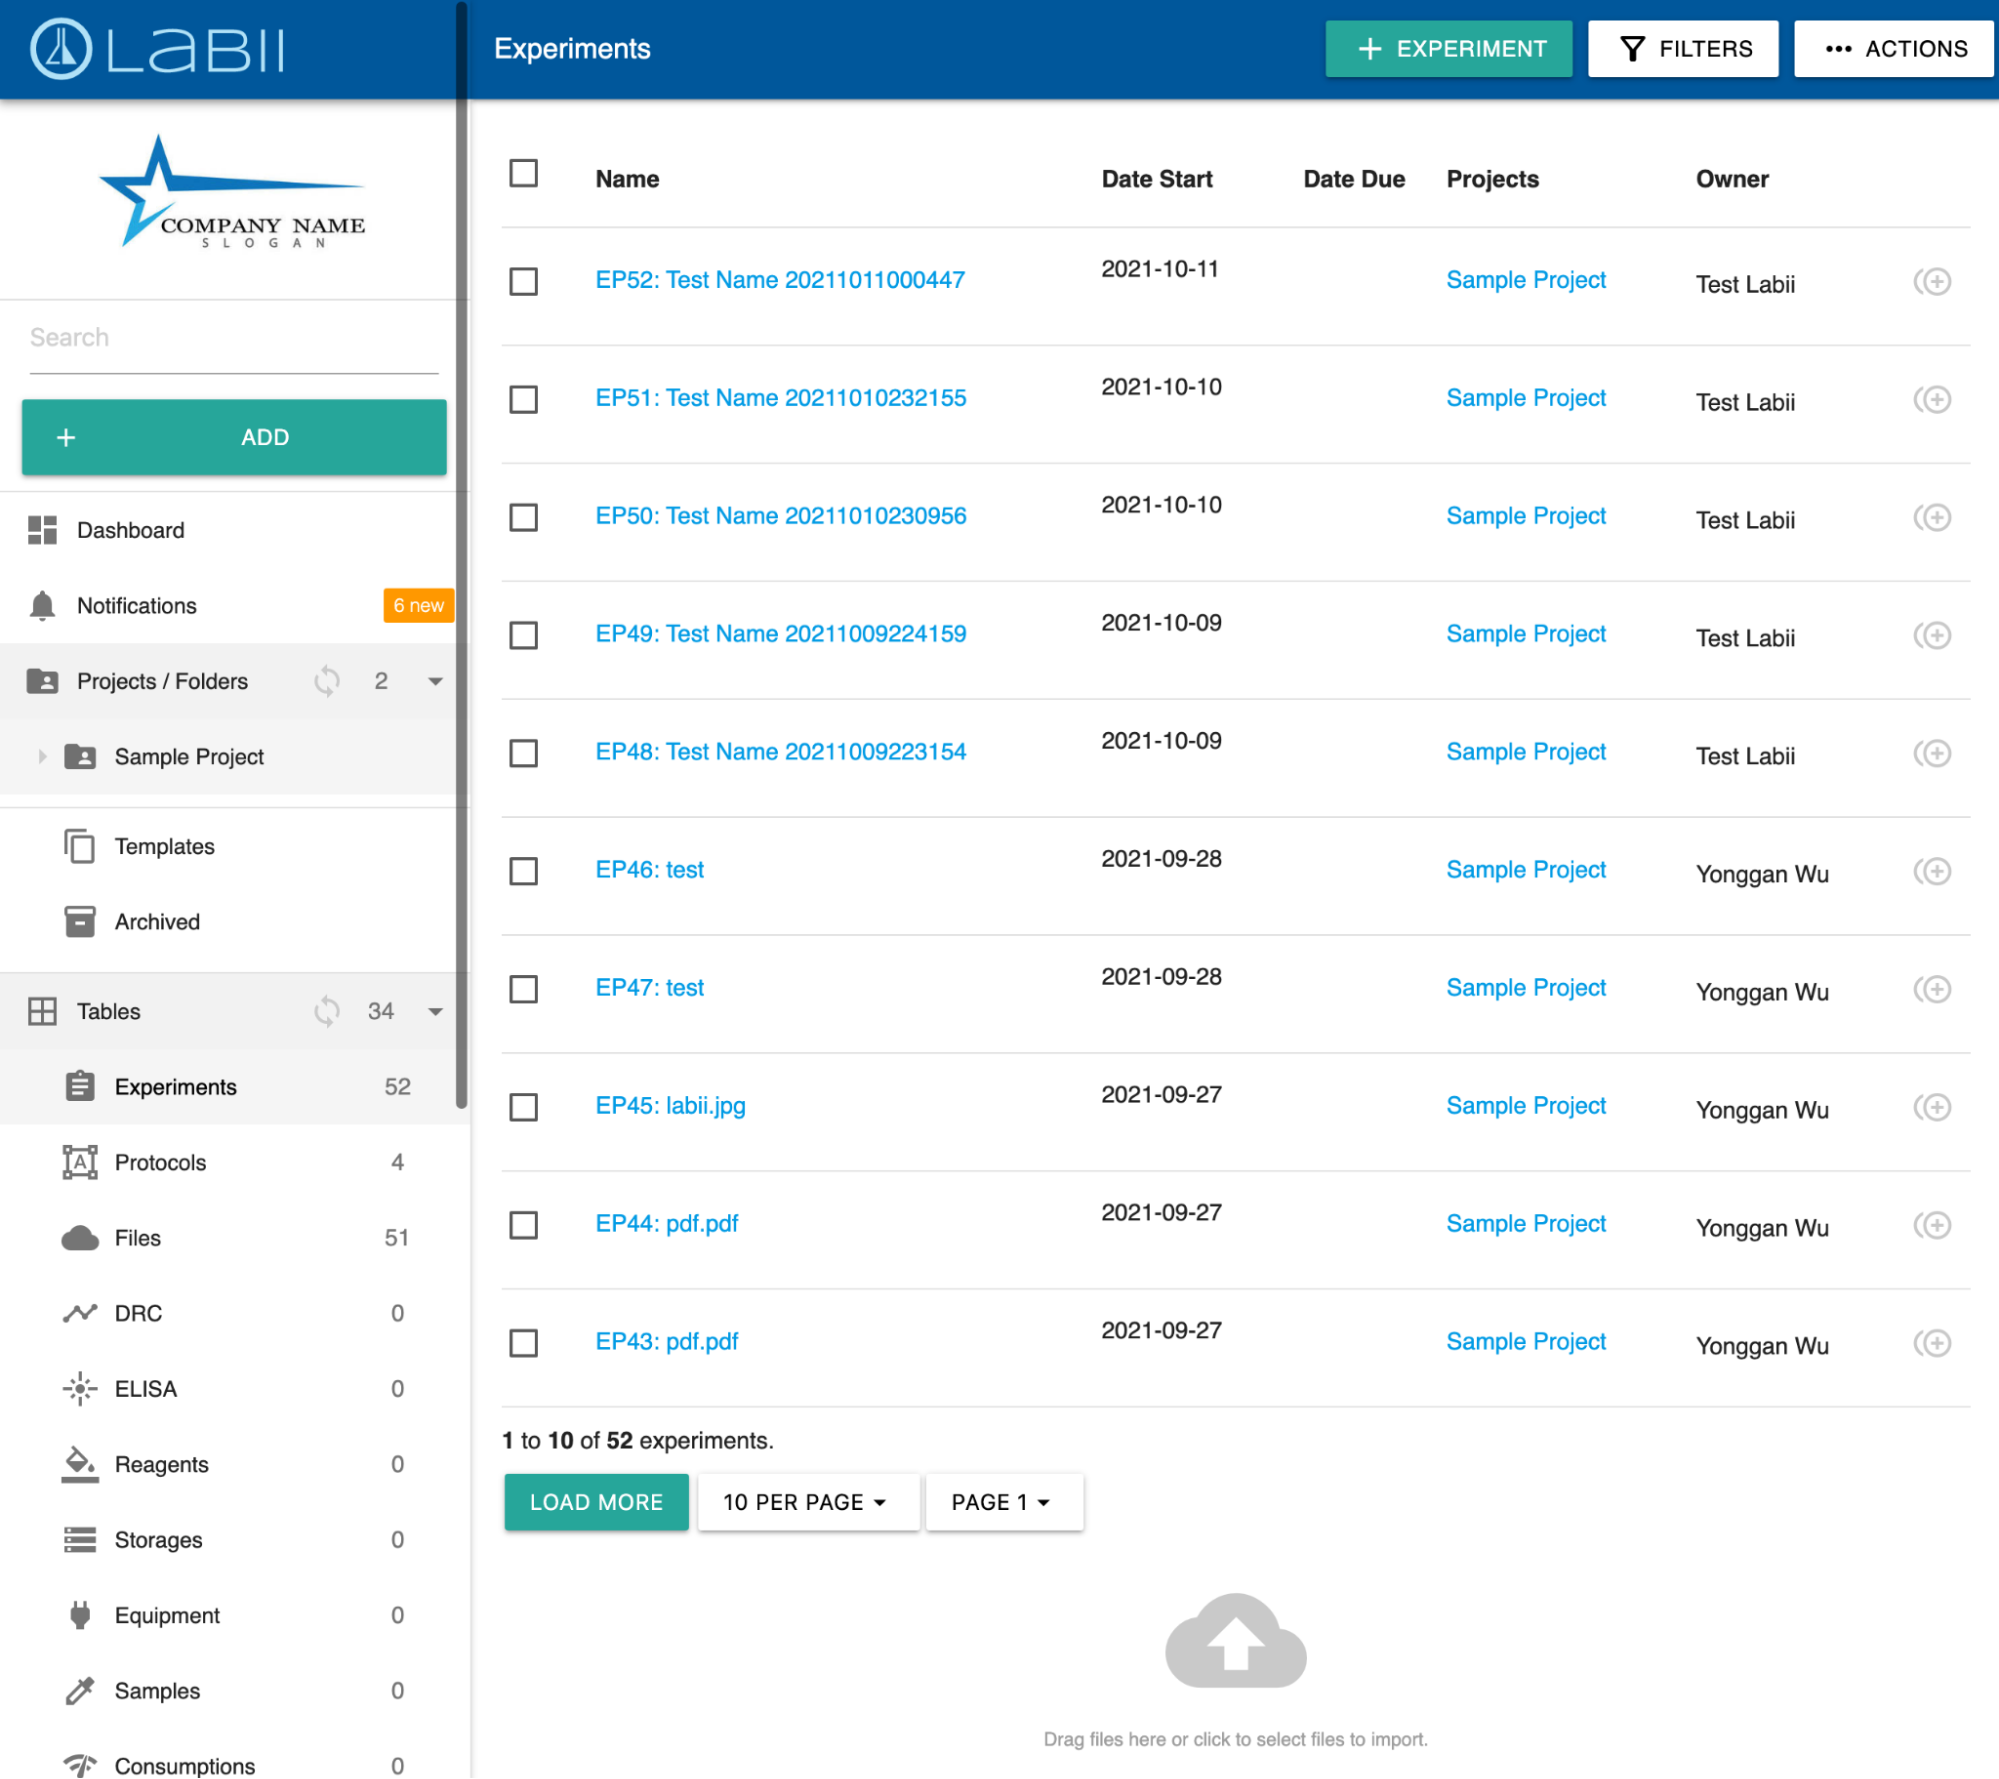The width and height of the screenshot is (1999, 1779).
Task: Click the Labii flask logo icon
Action: (60, 49)
